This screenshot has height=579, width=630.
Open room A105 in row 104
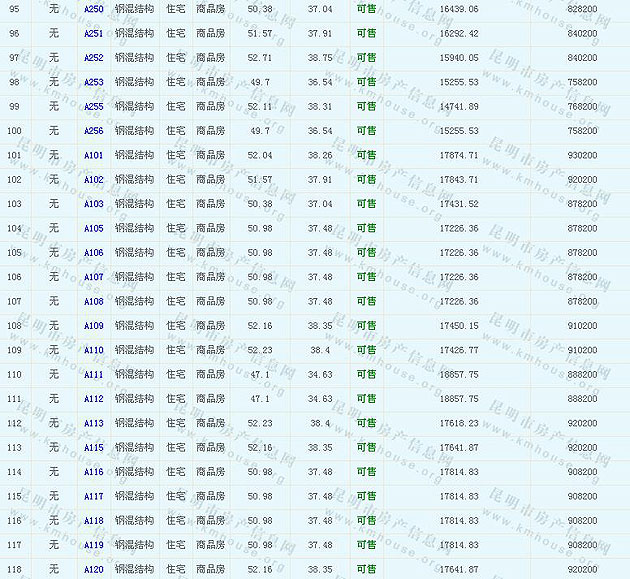point(93,228)
